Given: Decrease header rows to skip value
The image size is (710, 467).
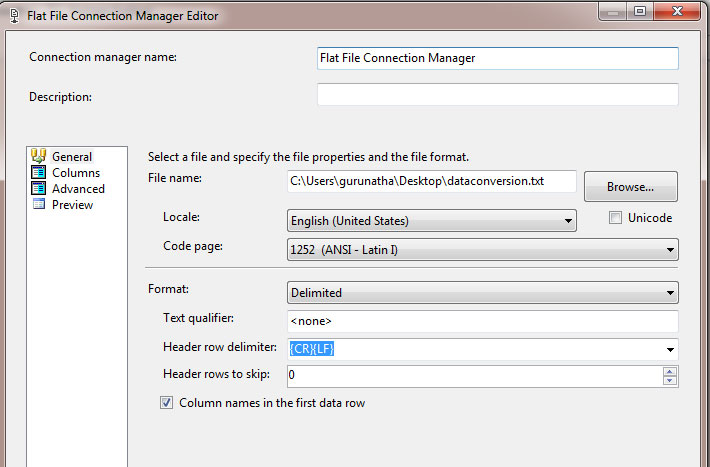Looking at the screenshot, I should (670, 380).
